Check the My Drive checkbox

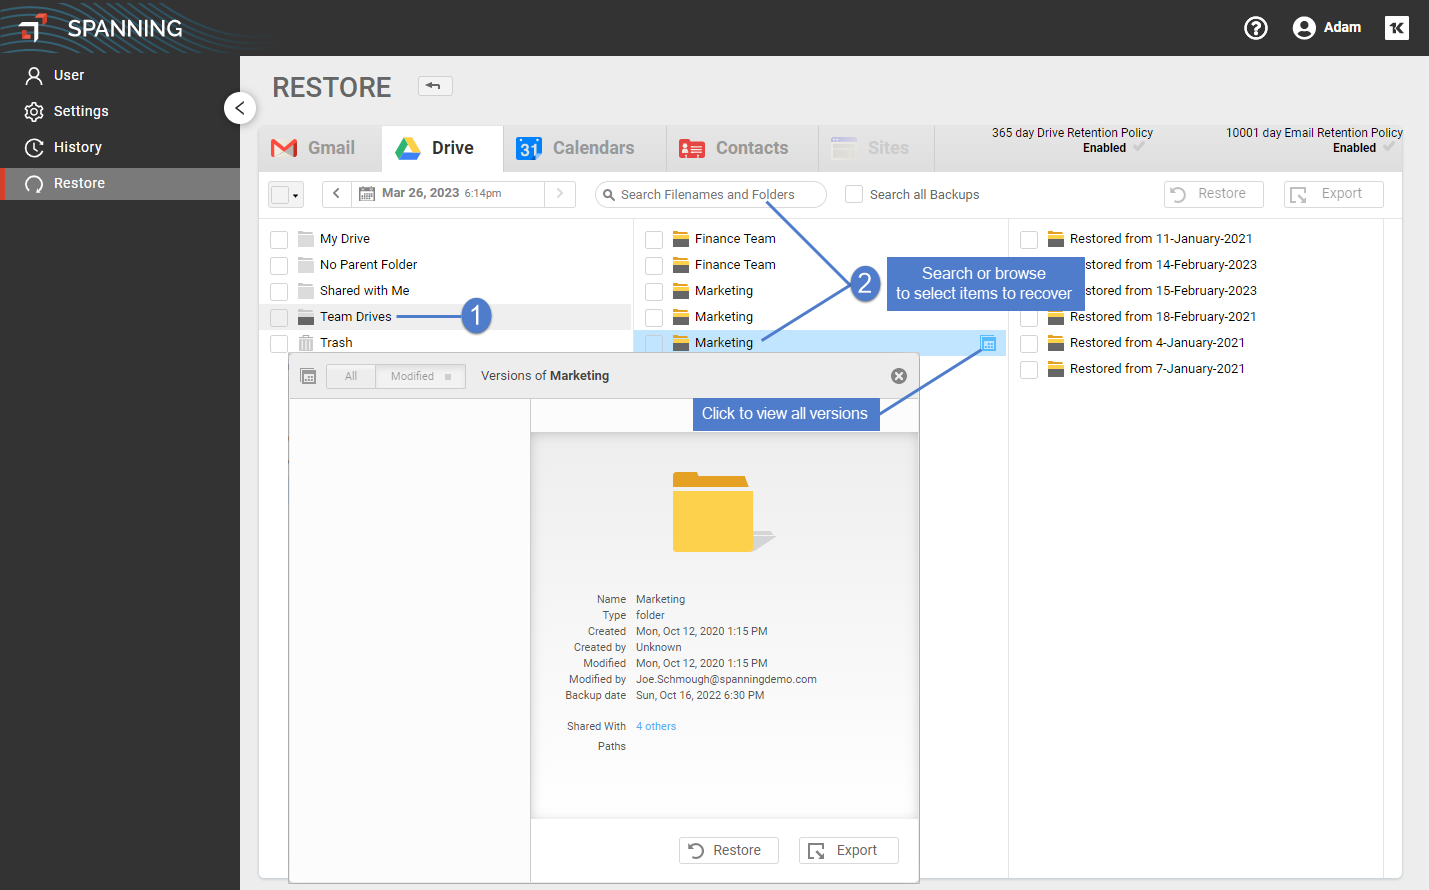click(x=279, y=239)
